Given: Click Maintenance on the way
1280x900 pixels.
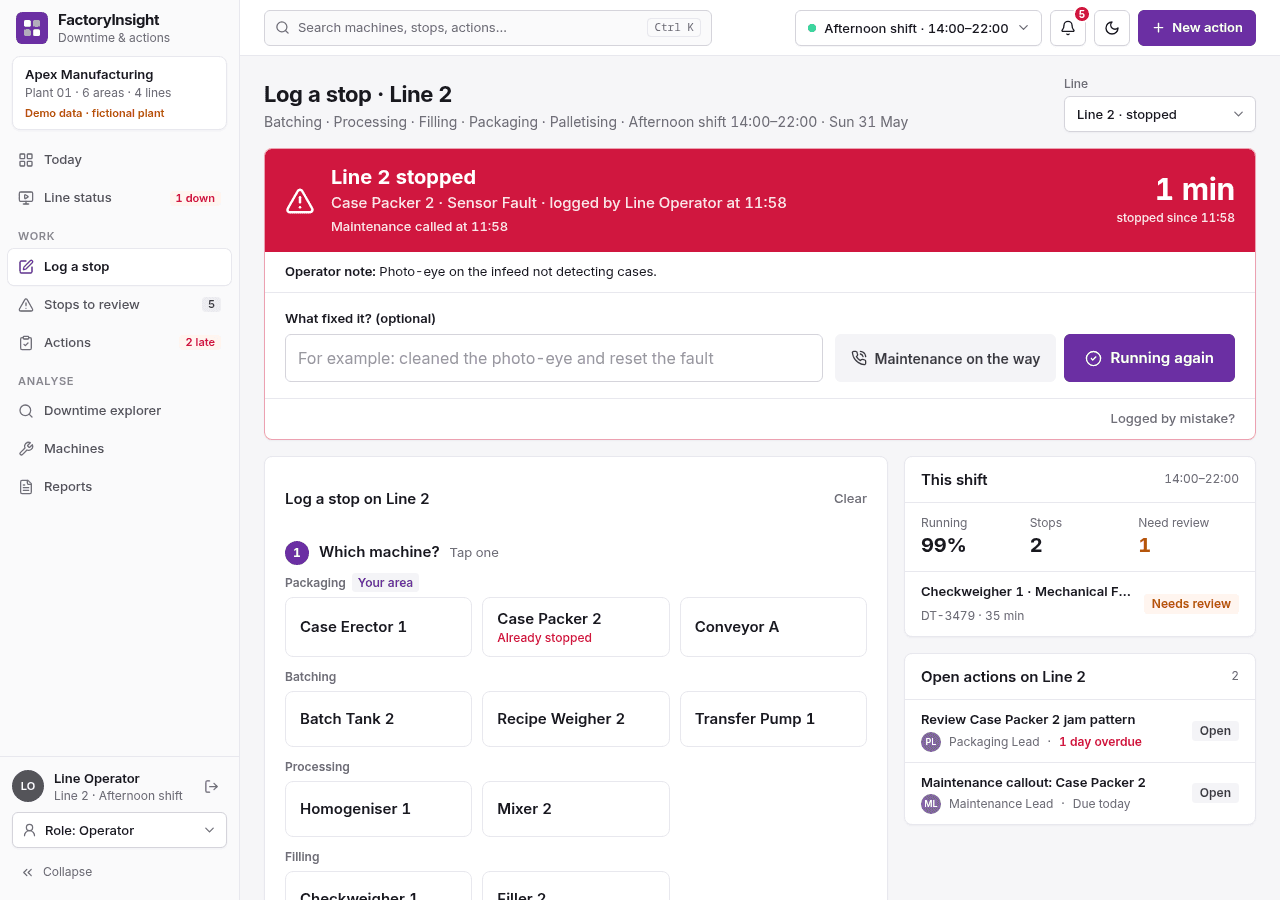Looking at the screenshot, I should (x=945, y=358).
